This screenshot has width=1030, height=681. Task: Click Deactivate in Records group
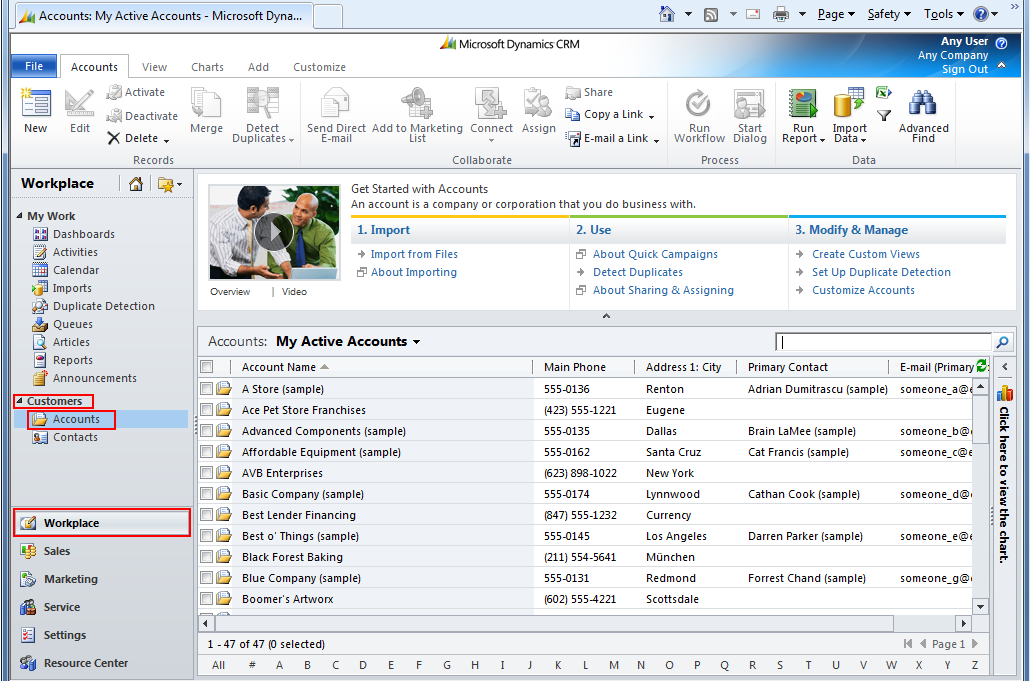click(x=142, y=116)
